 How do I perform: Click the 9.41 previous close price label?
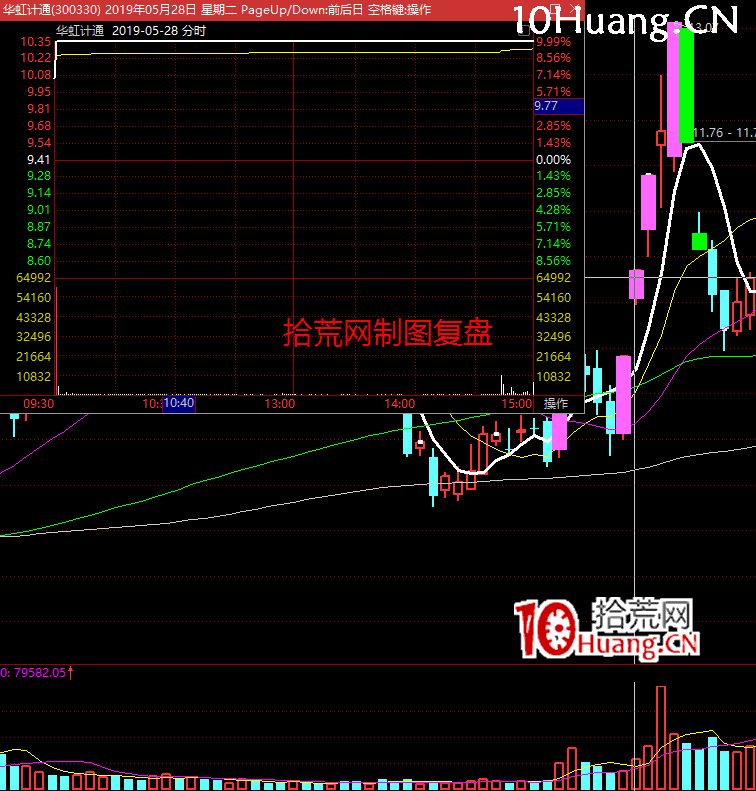tap(39, 160)
